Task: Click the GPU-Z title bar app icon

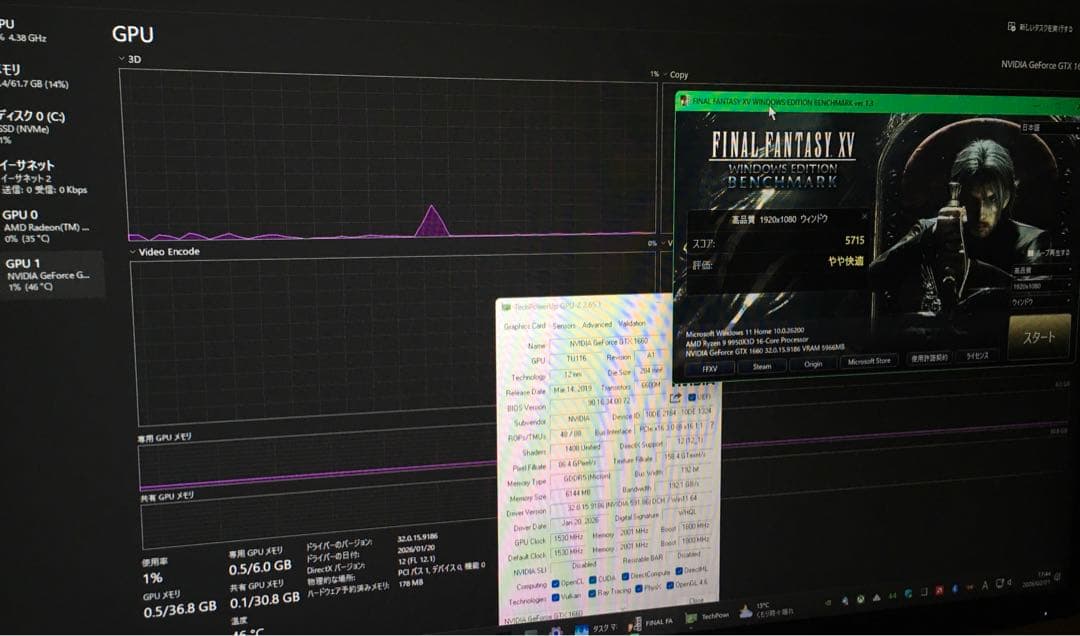Action: pos(506,307)
